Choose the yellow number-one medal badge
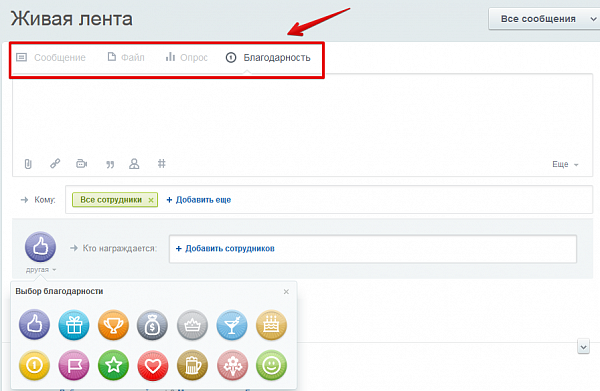This screenshot has width=600, height=391. tap(34, 365)
